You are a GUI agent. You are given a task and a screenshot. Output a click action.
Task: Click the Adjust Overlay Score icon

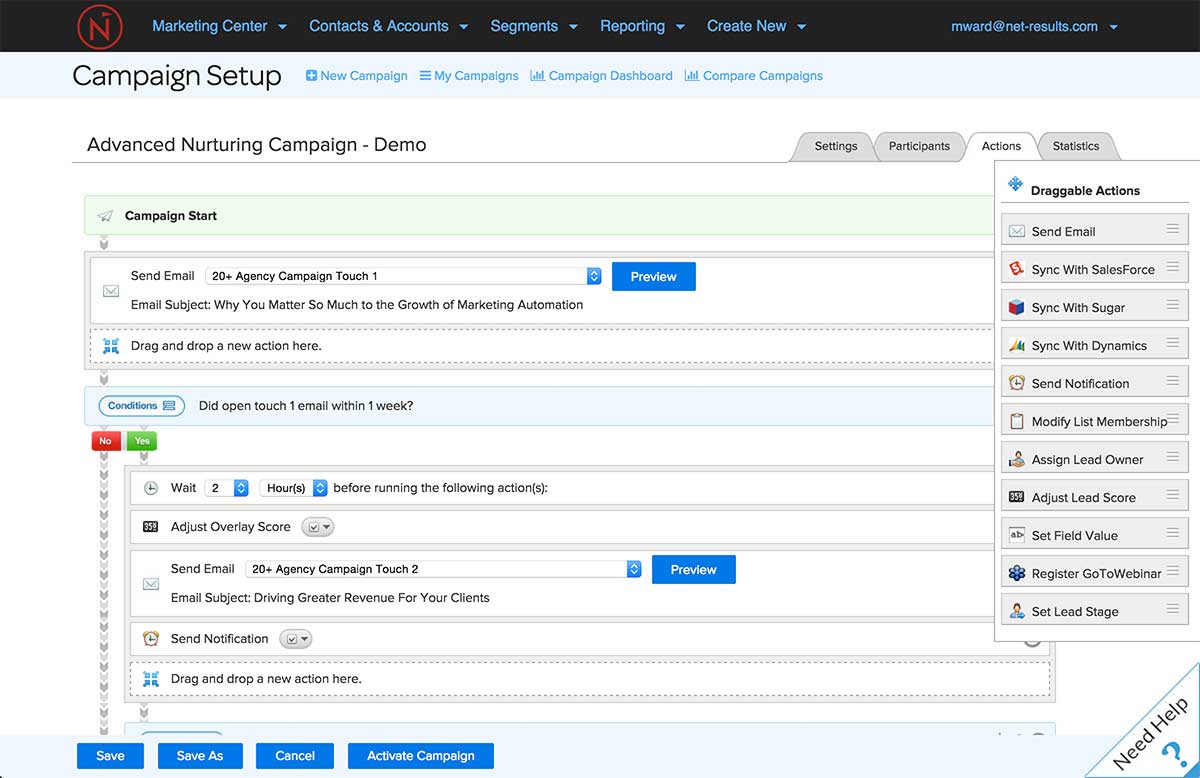[151, 527]
